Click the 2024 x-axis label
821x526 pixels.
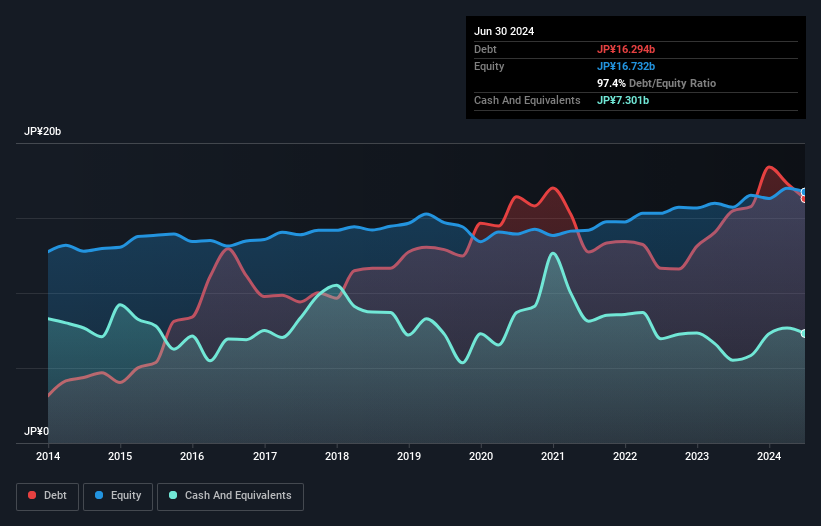[769, 456]
